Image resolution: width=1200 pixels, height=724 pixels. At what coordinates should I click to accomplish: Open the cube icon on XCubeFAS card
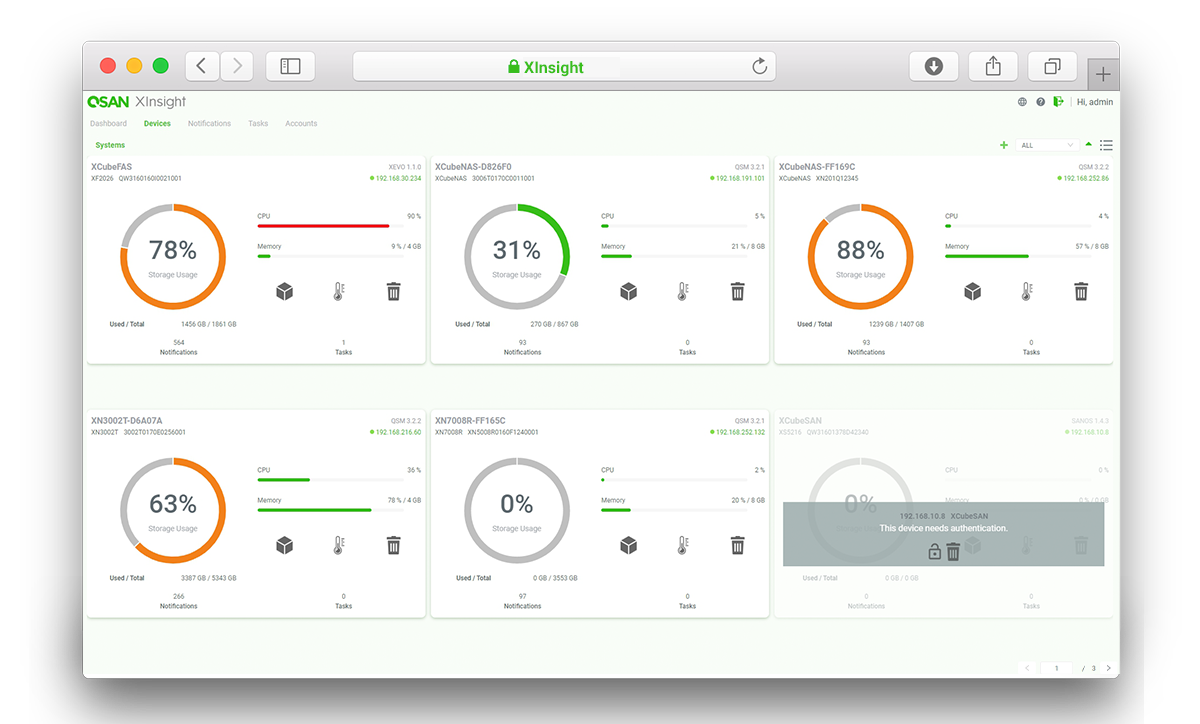pyautogui.click(x=285, y=291)
